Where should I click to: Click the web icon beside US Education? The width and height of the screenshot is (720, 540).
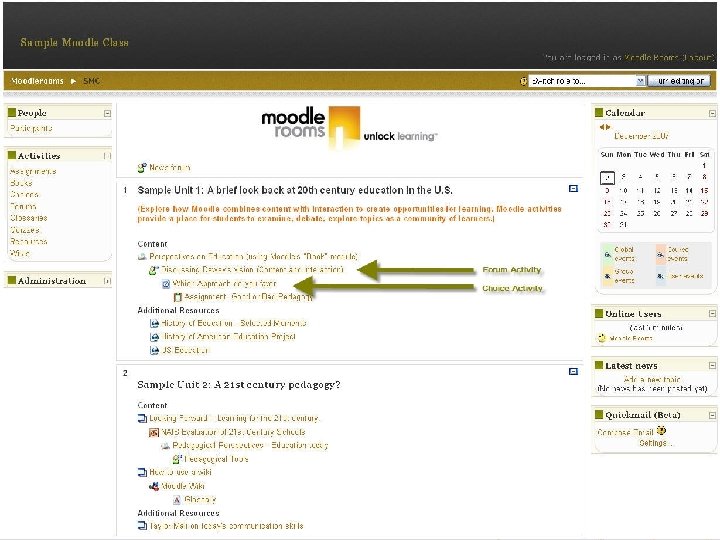click(154, 350)
